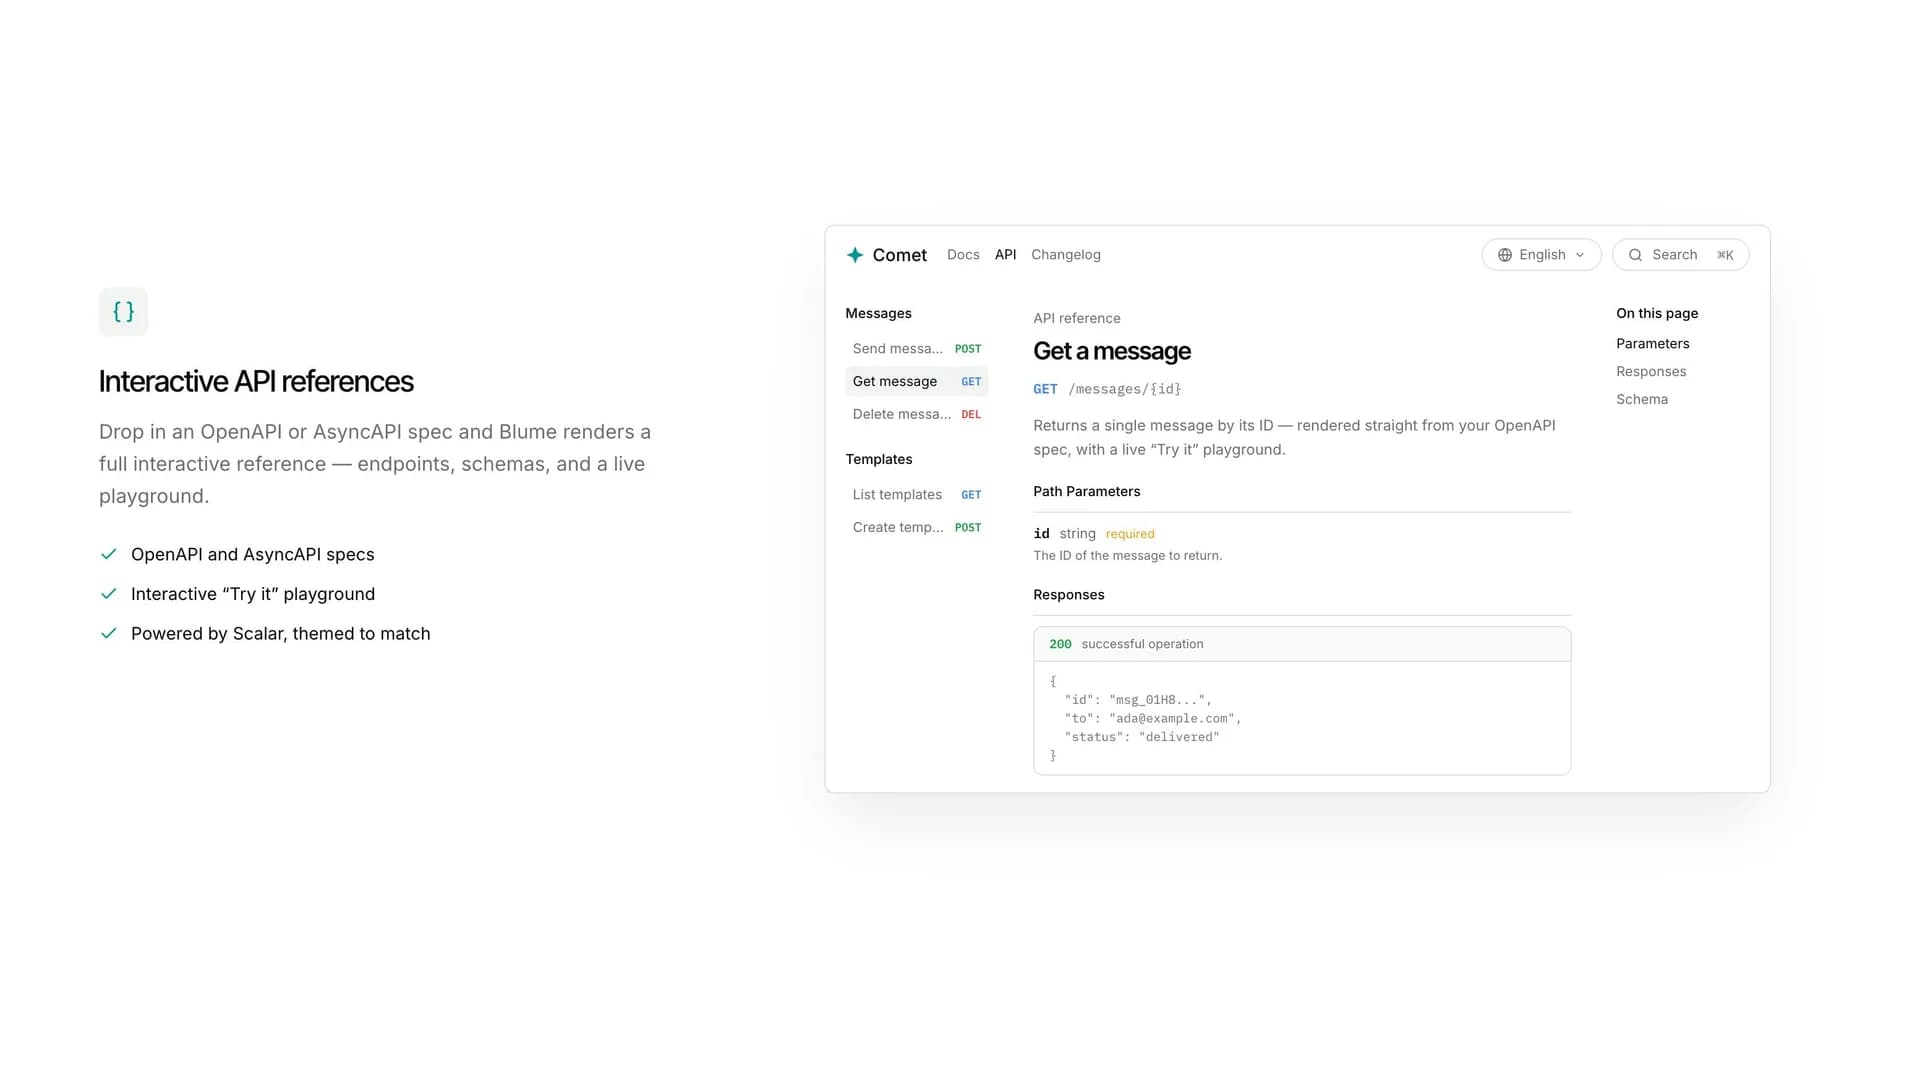Viewport: 1920px width, 1080px height.
Task: Click the POST badge on Send message
Action: point(968,349)
